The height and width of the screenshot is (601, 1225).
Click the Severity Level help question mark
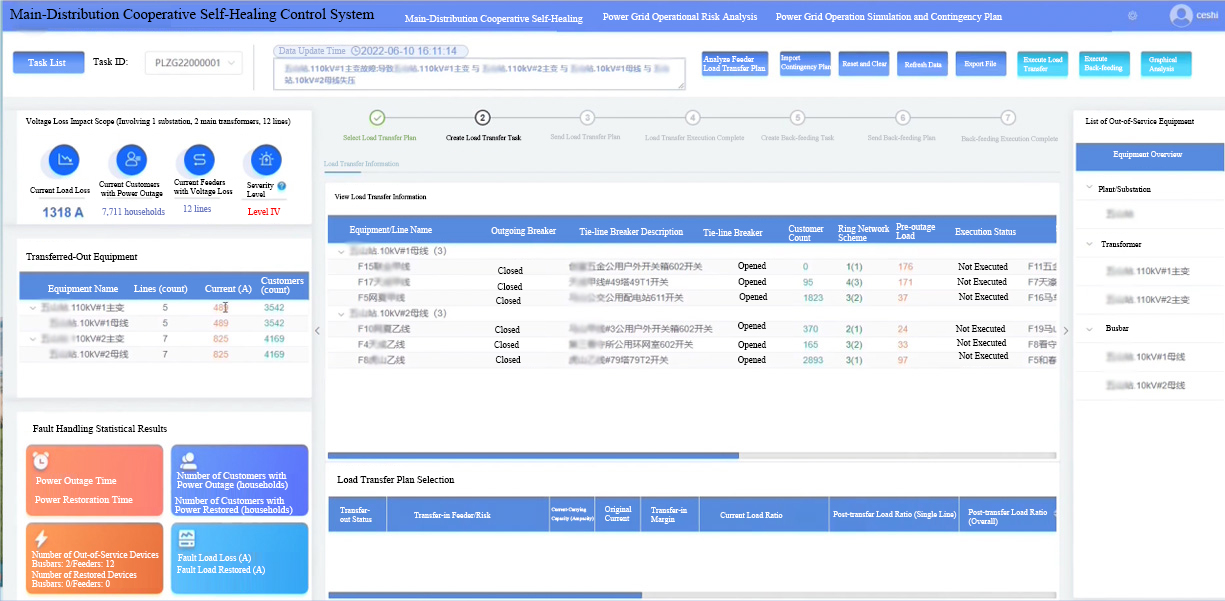tap(281, 186)
